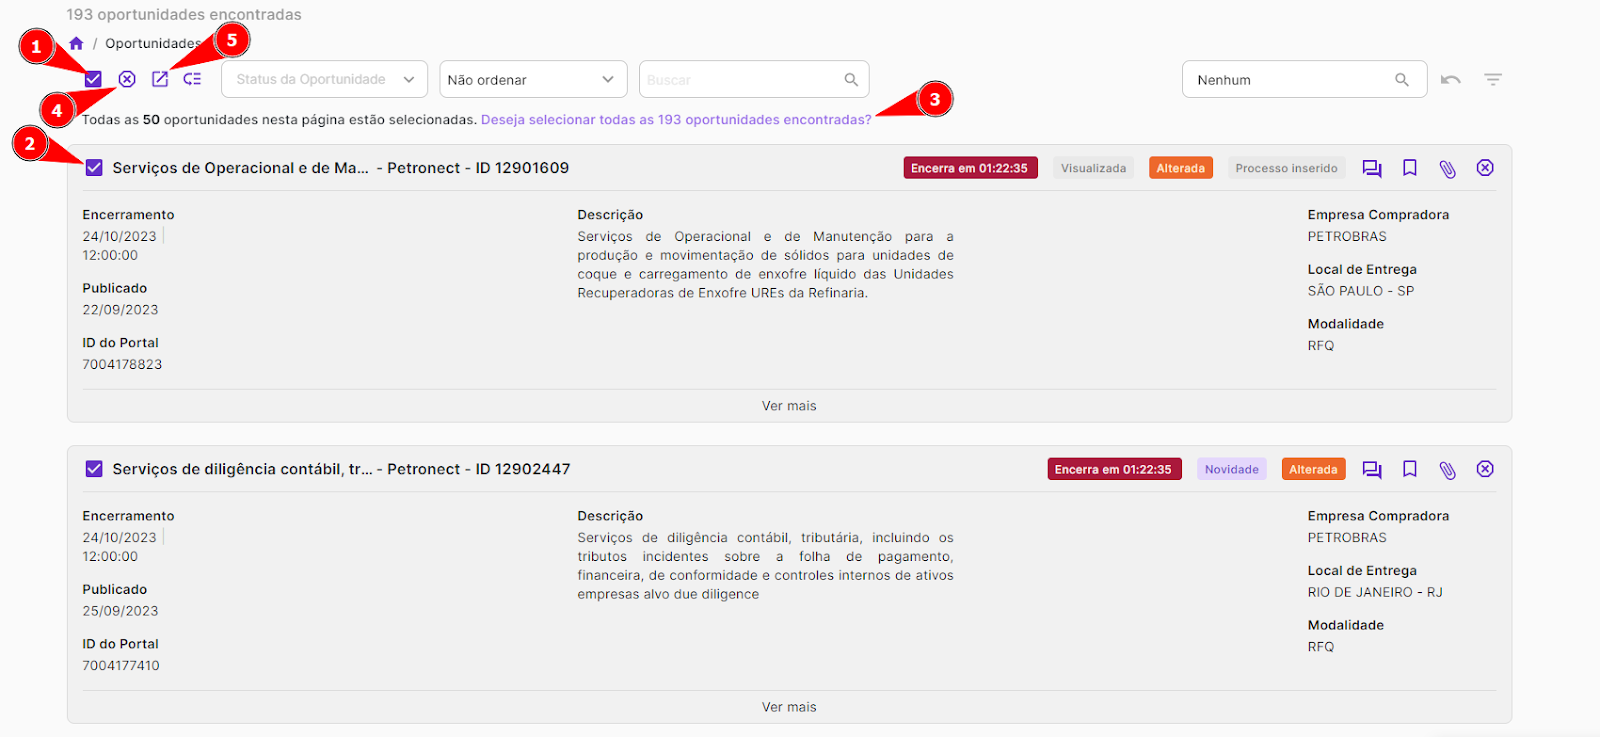Expand Ver mais on the second opportunity
This screenshot has width=1600, height=737.
coord(789,707)
